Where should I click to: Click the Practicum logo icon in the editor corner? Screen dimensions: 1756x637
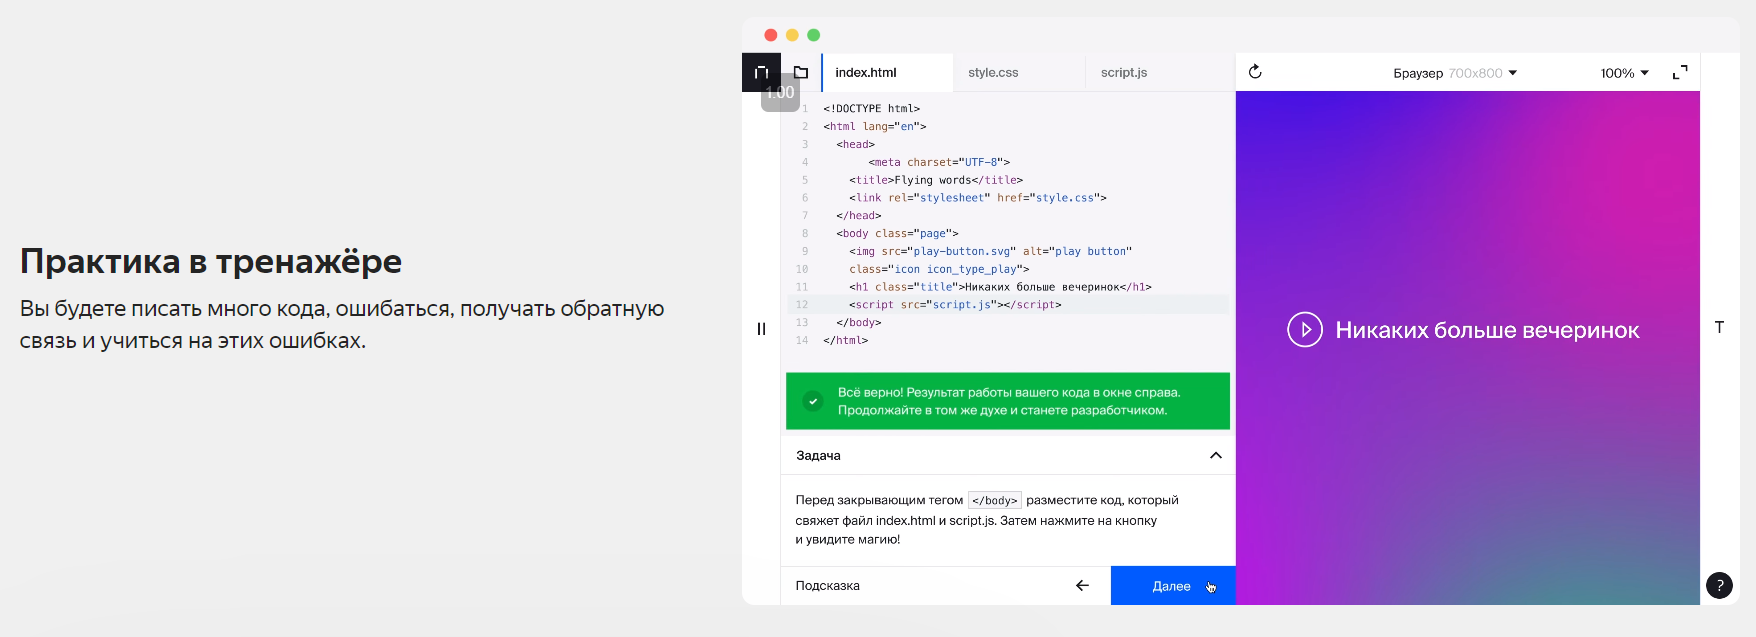point(761,72)
